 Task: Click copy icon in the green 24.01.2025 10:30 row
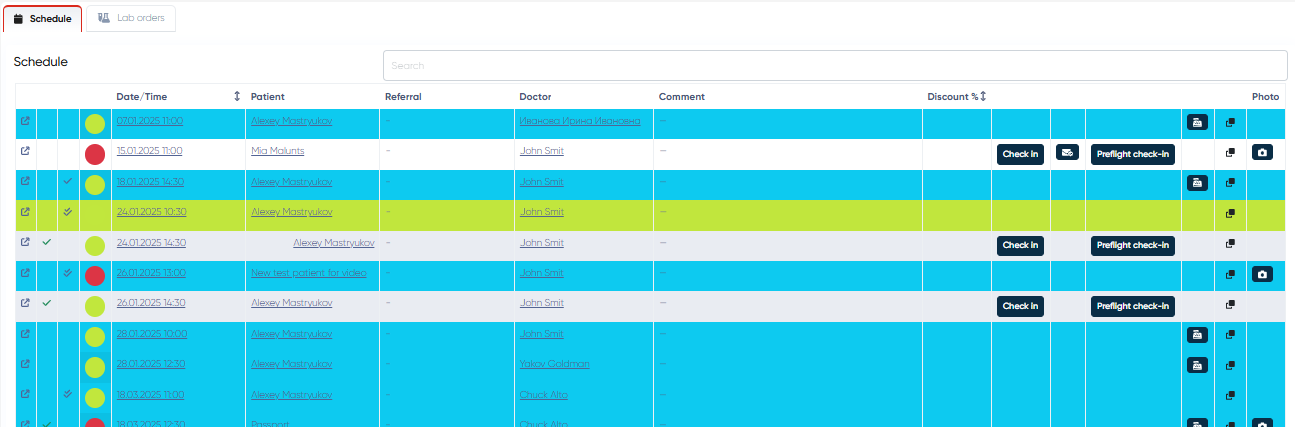pyautogui.click(x=1230, y=213)
